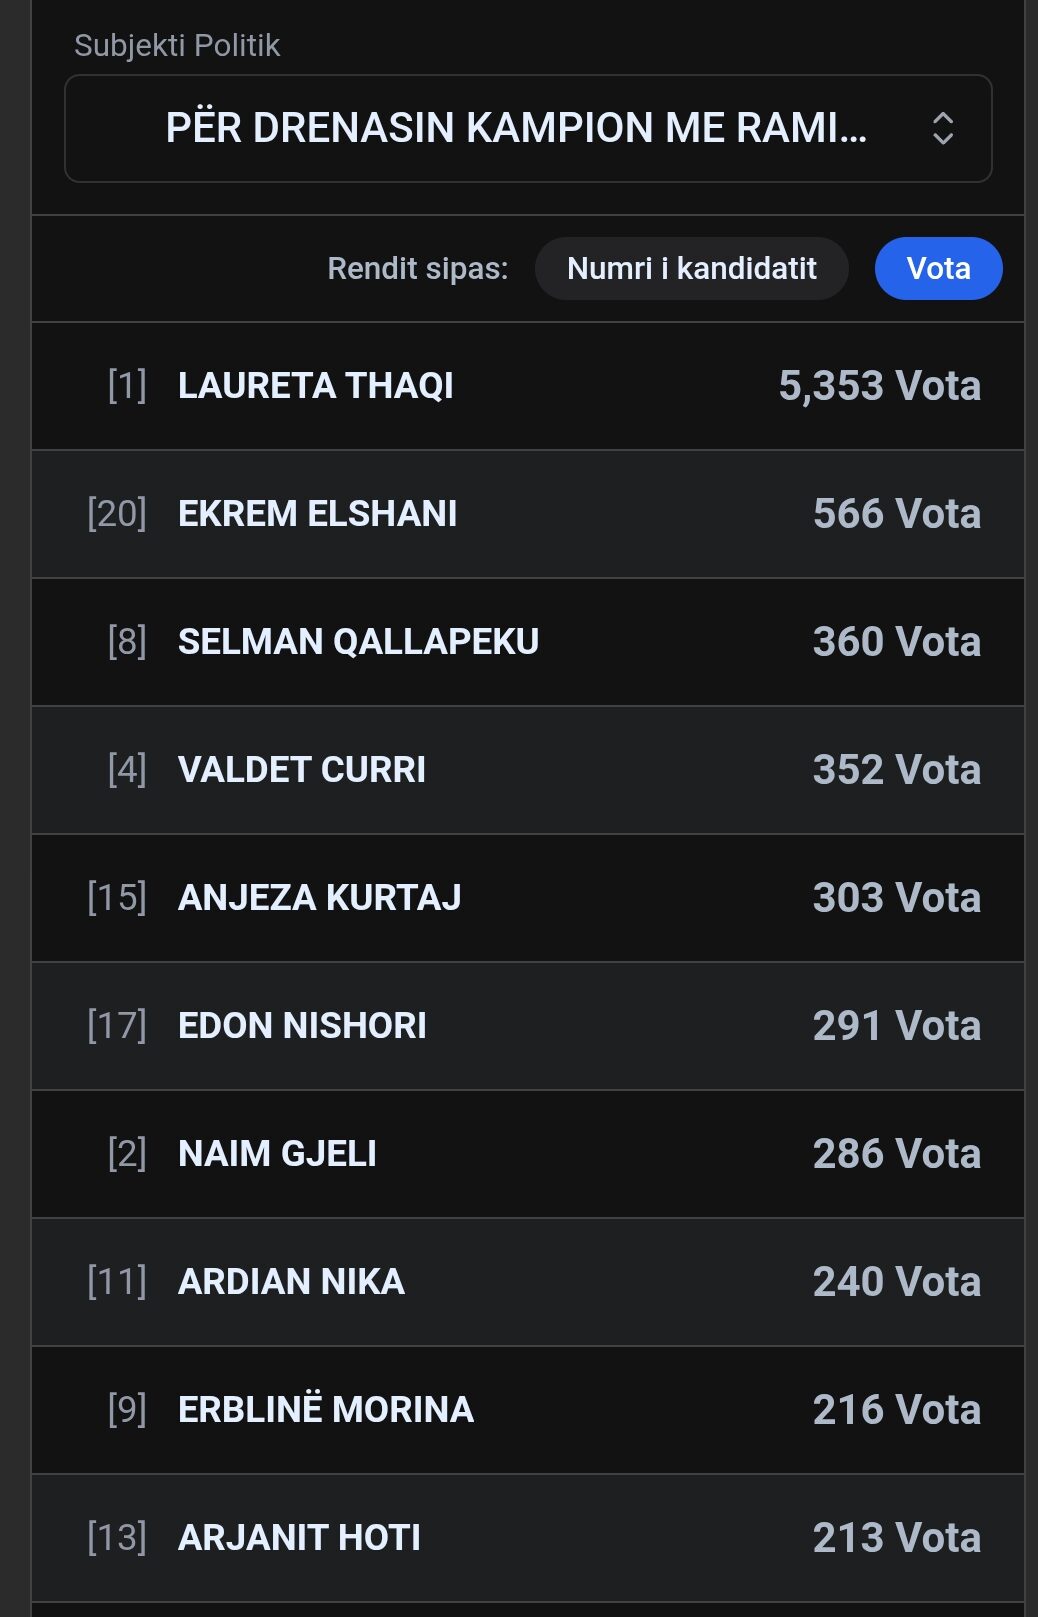Click the Rendit sipas label
Screen dimensions: 1038x1617
tap(417, 269)
